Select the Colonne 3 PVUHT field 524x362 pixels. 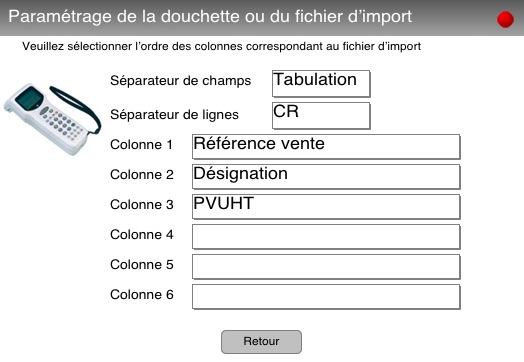326,207
